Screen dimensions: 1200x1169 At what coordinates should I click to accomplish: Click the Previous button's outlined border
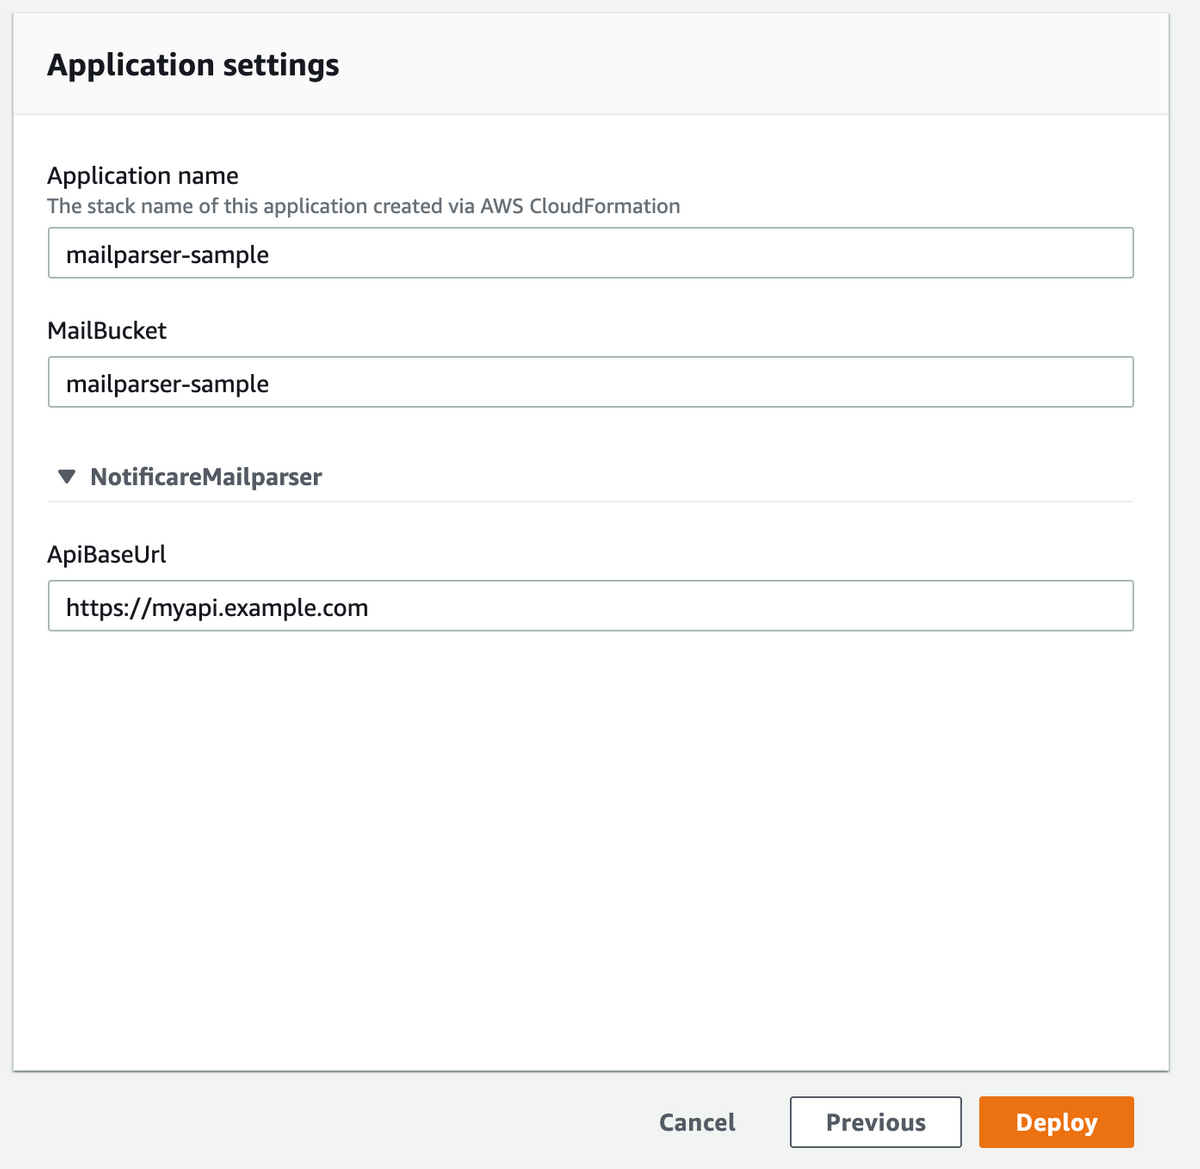click(x=875, y=1100)
